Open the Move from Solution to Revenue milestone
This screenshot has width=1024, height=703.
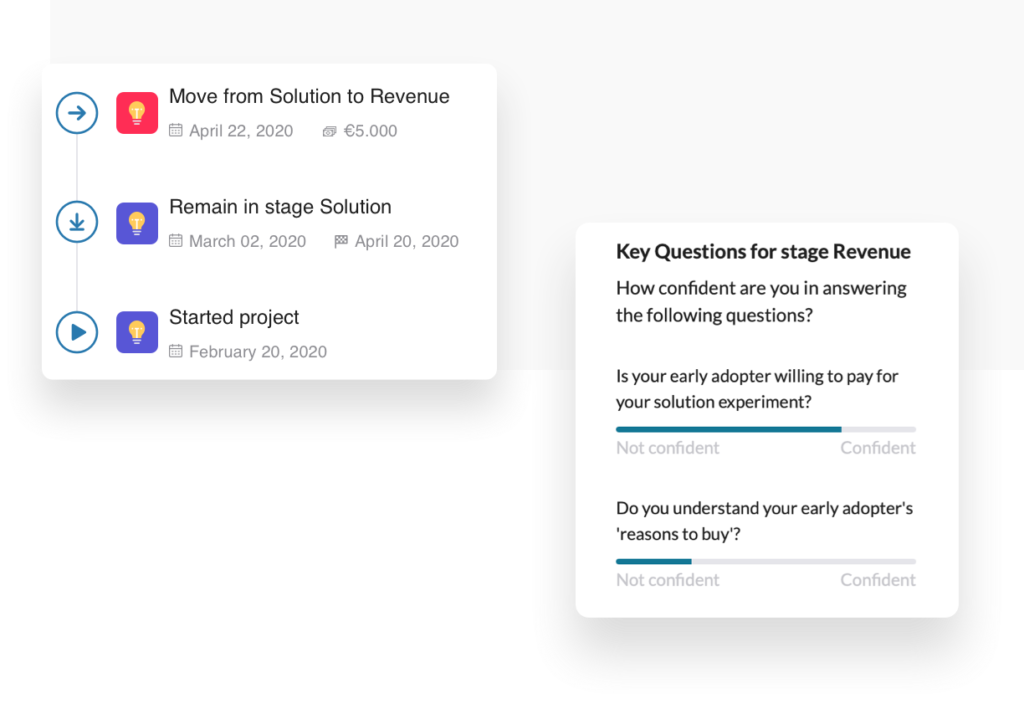311,96
